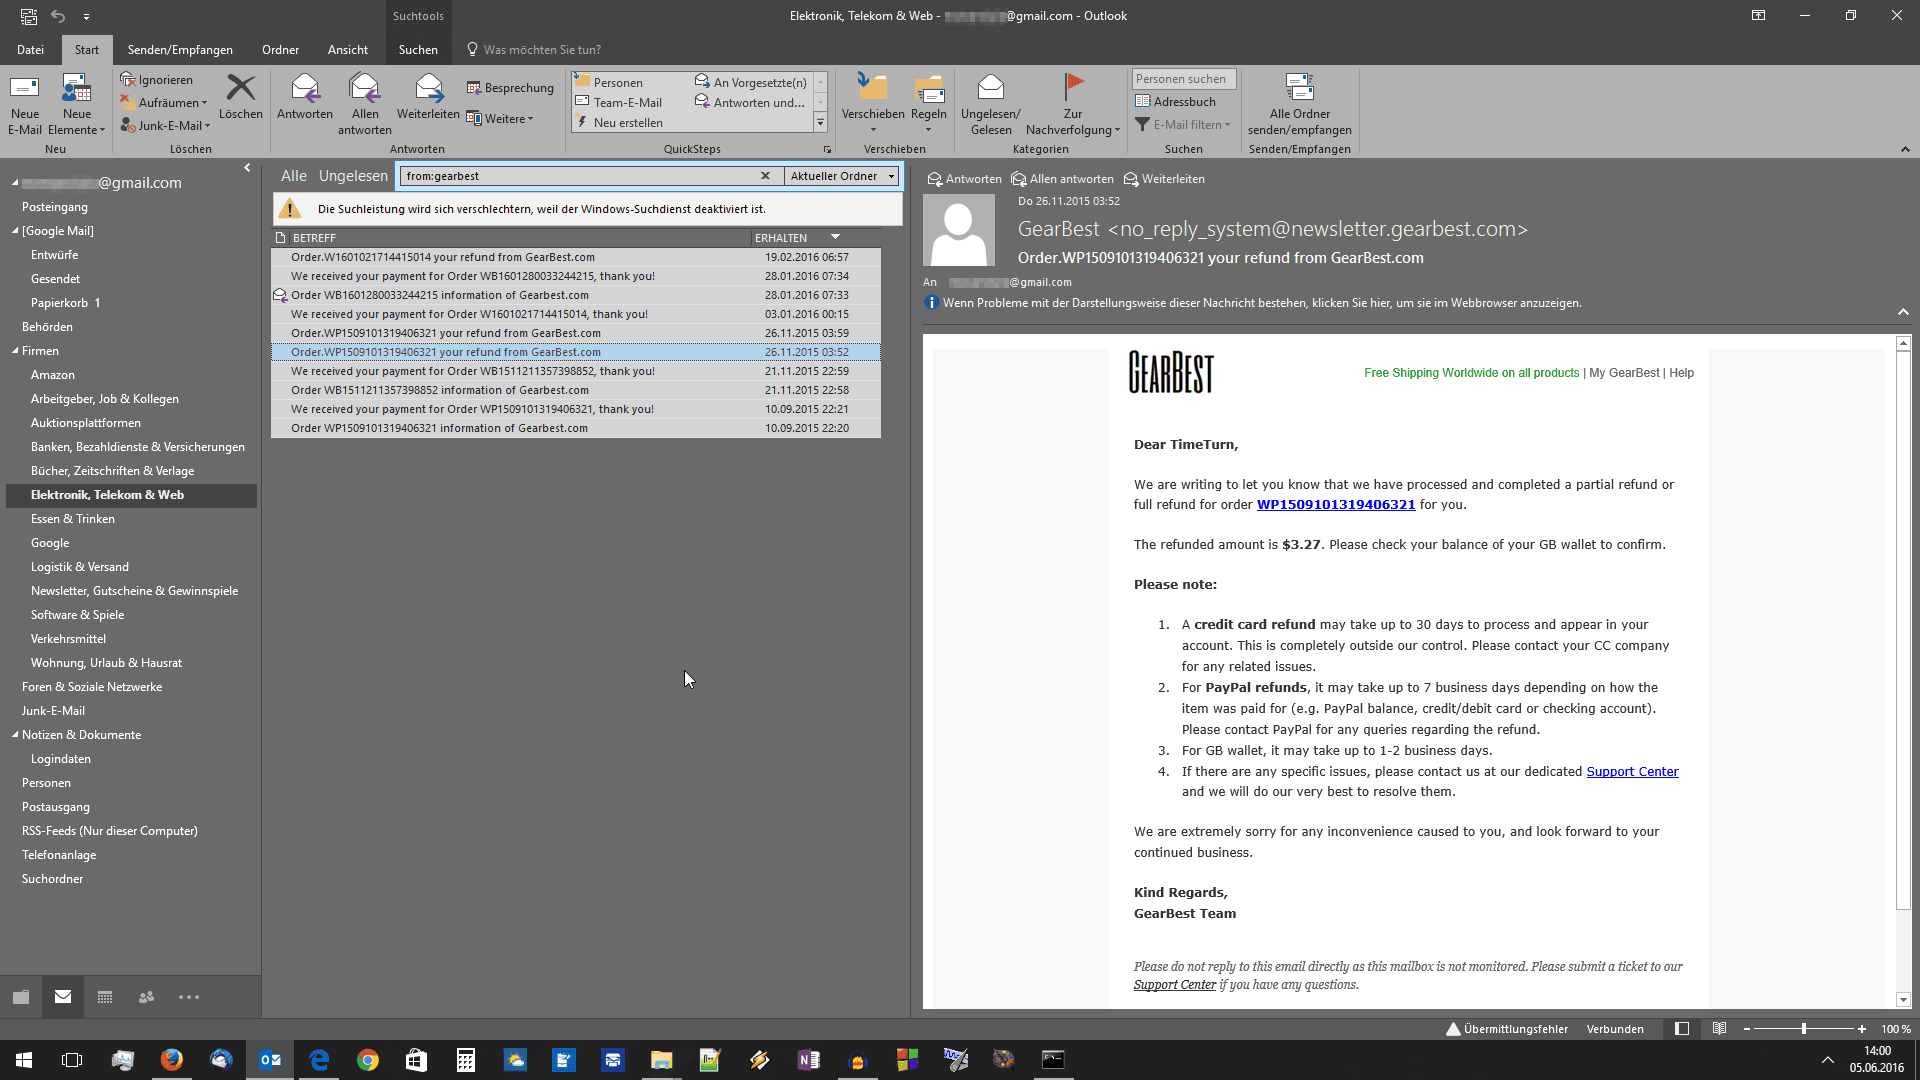Click zoom in plus button
Screen dimensions: 1920x1080
[x=1862, y=1029]
